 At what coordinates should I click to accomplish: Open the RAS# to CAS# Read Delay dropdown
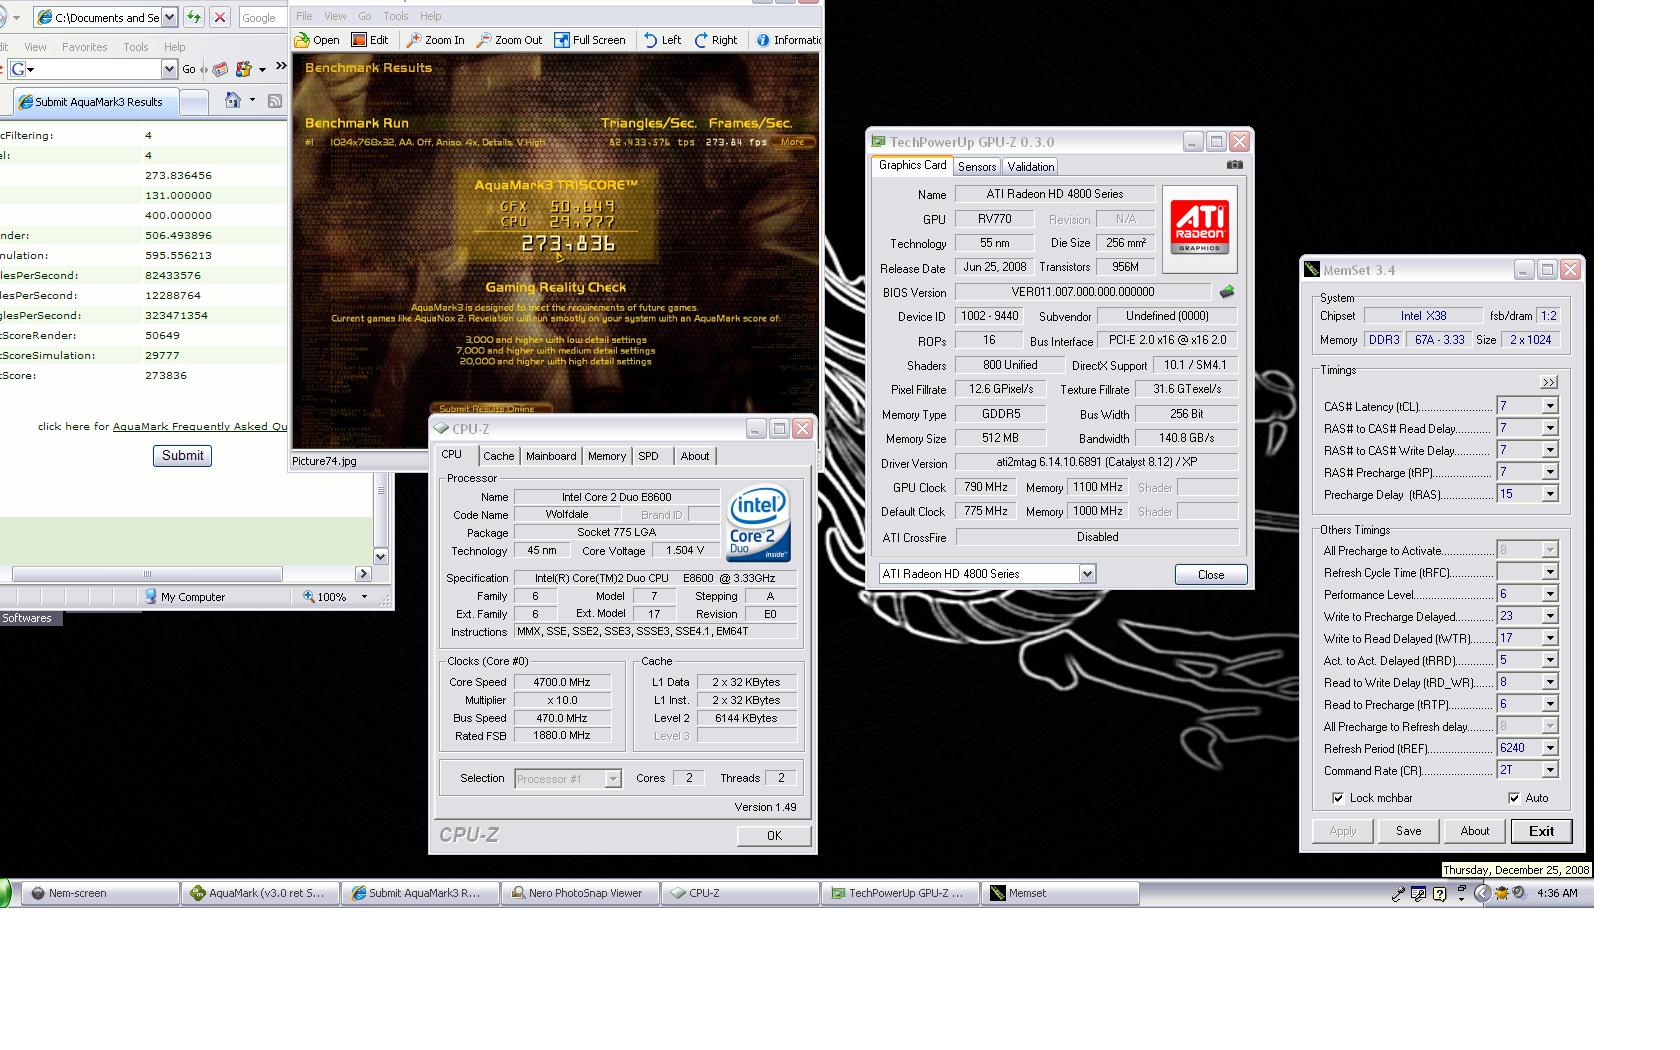point(1549,428)
